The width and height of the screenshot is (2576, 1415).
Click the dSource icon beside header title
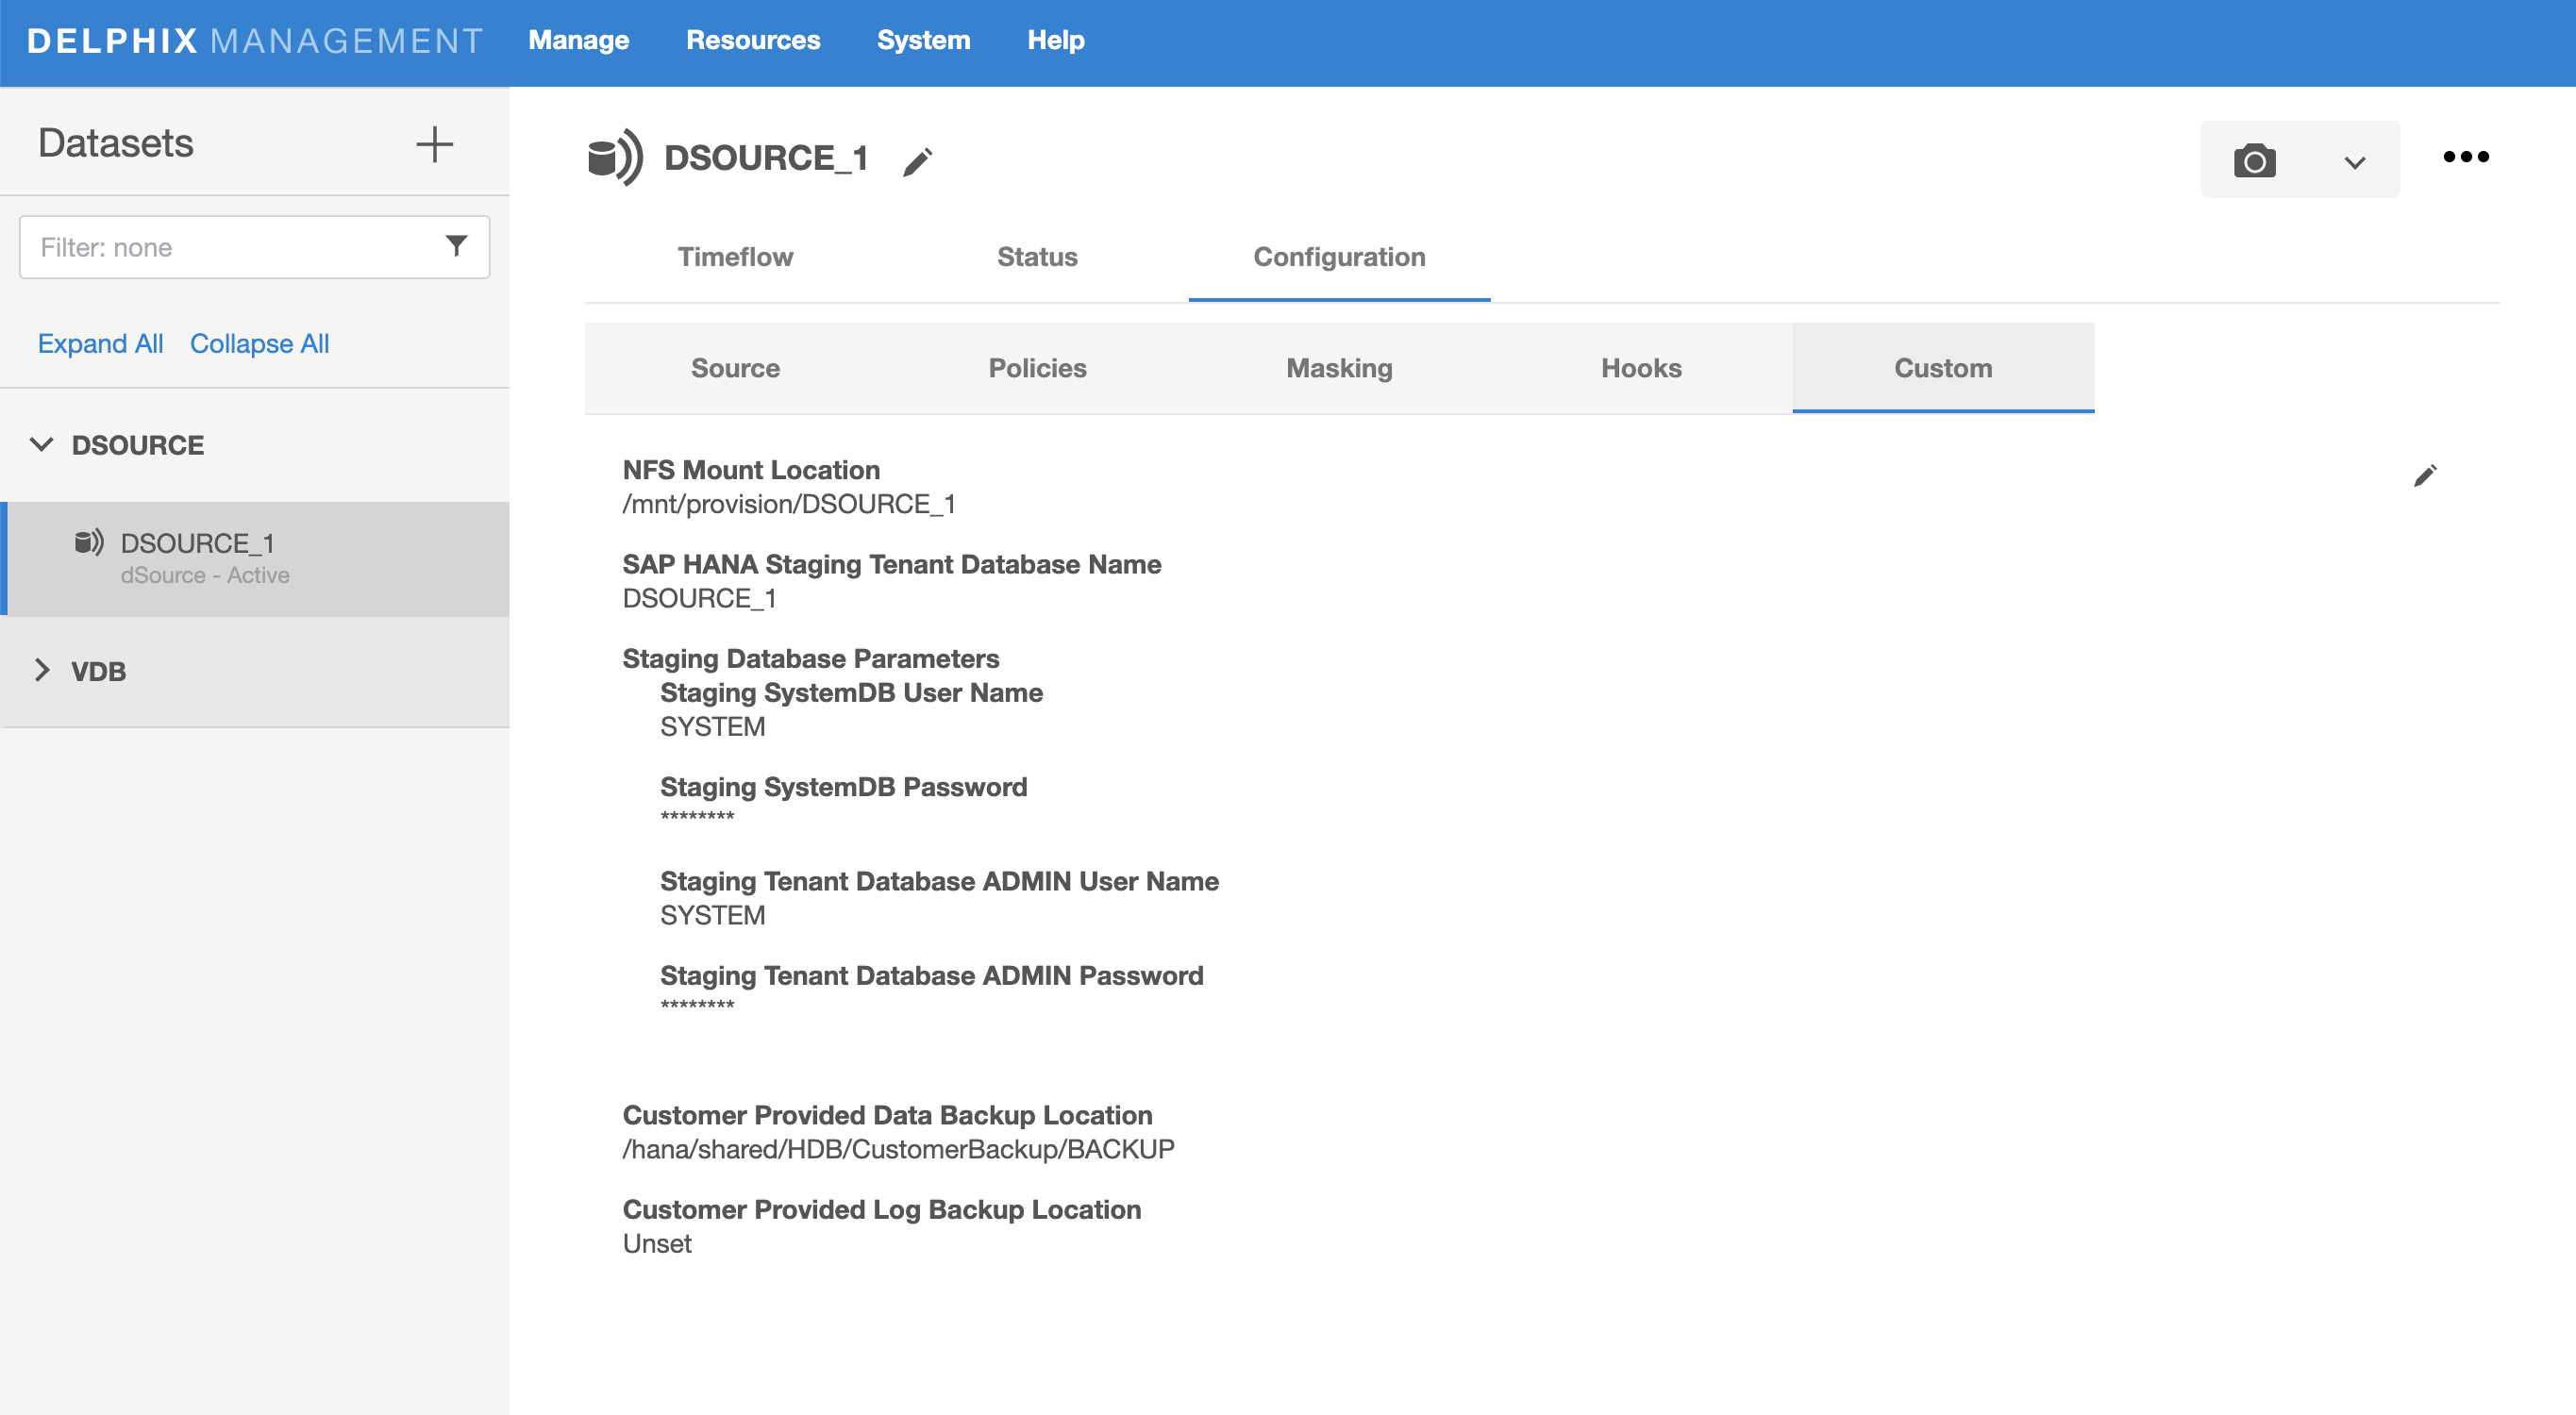click(x=614, y=158)
